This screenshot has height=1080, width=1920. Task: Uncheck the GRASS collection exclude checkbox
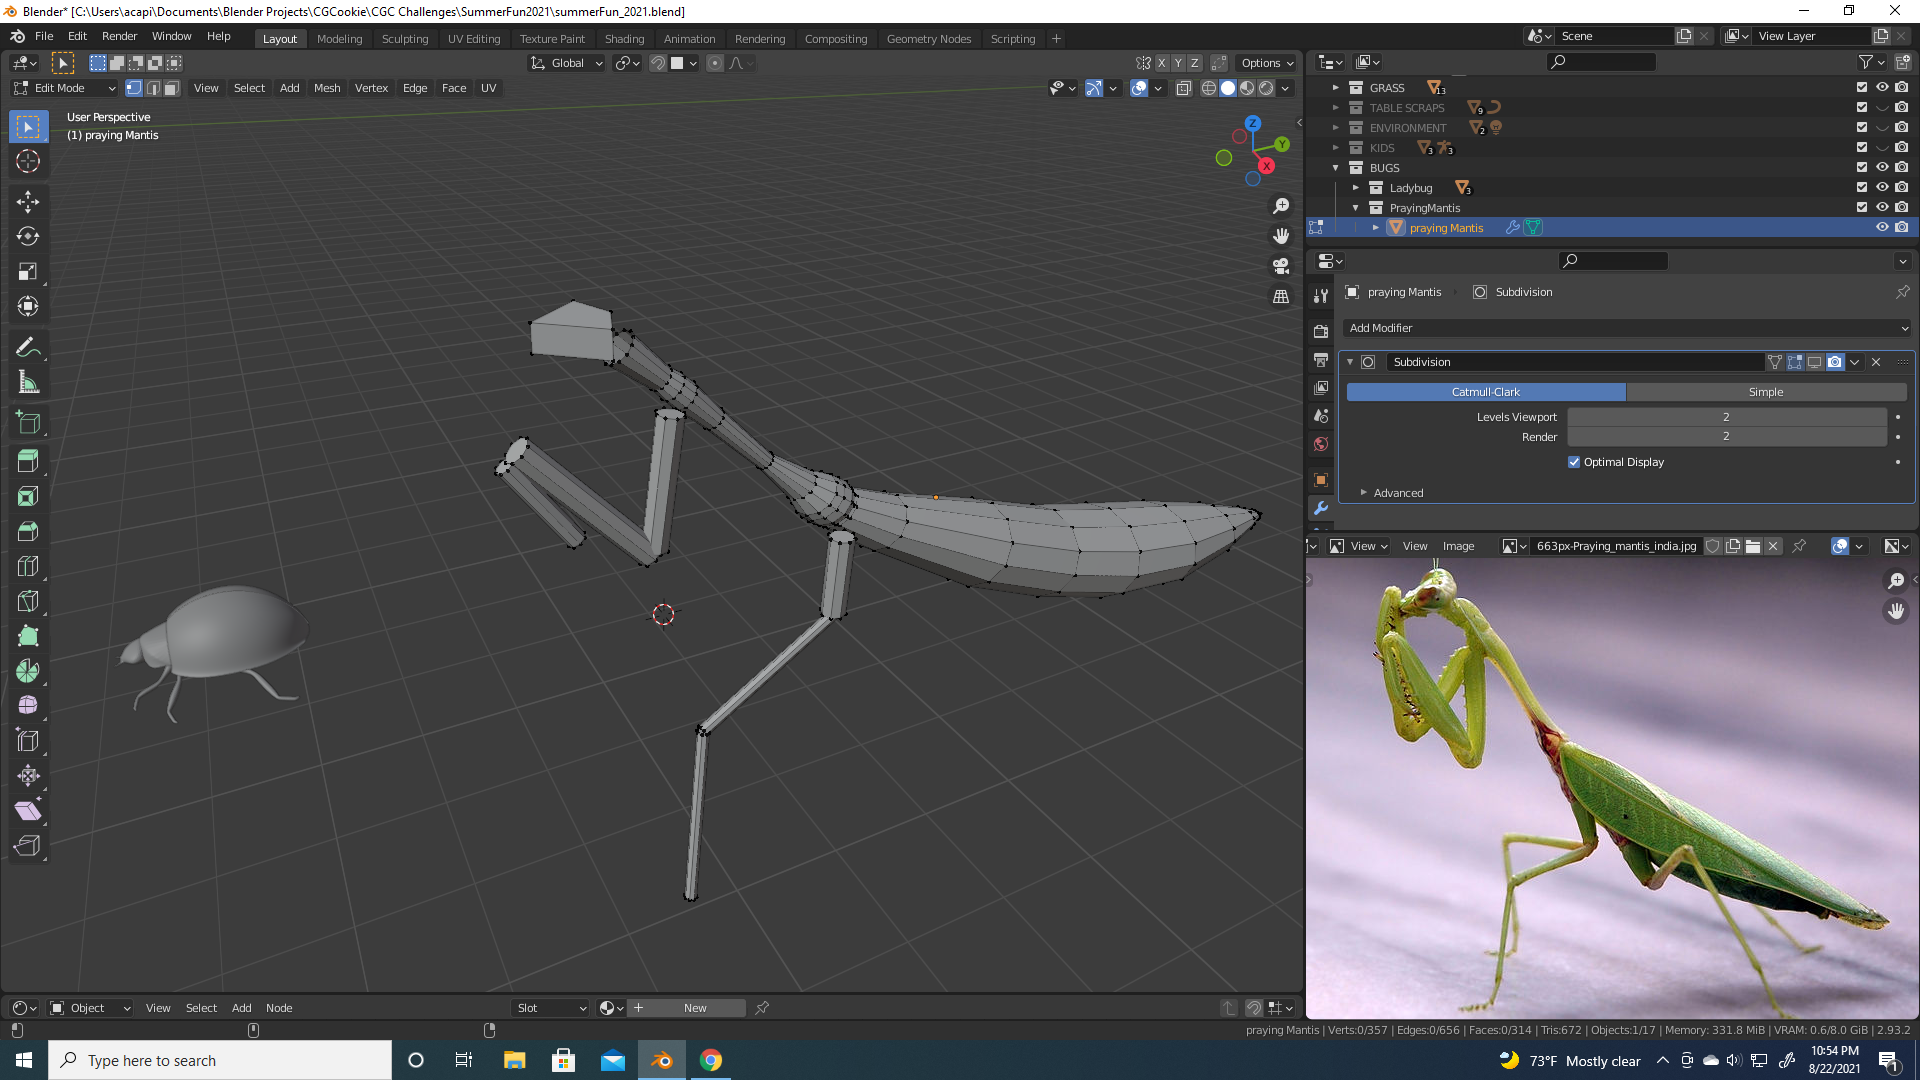[1861, 88]
